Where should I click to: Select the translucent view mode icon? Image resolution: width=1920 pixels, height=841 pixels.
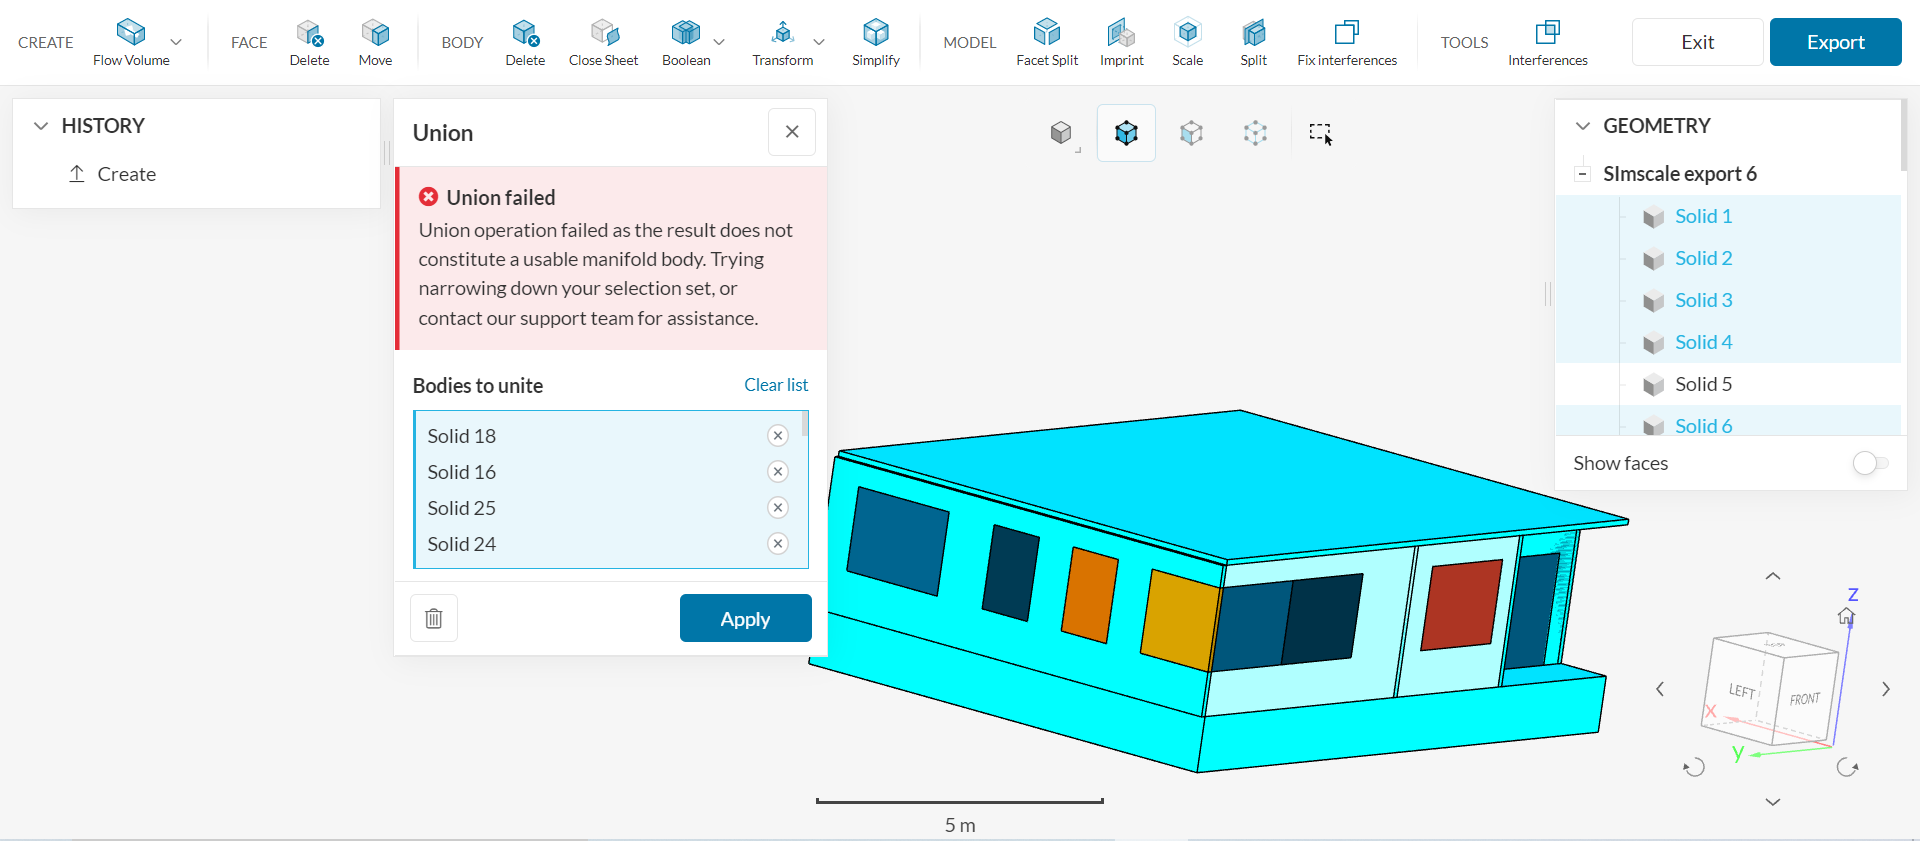pos(1191,132)
